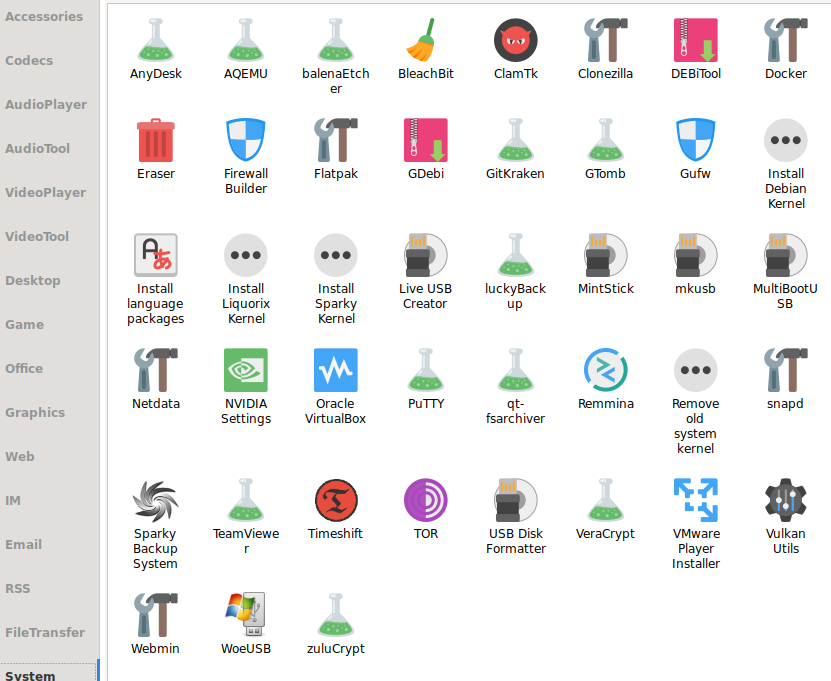This screenshot has height=681, width=831.
Task: Choose the GDebi package icon
Action: tap(426, 140)
